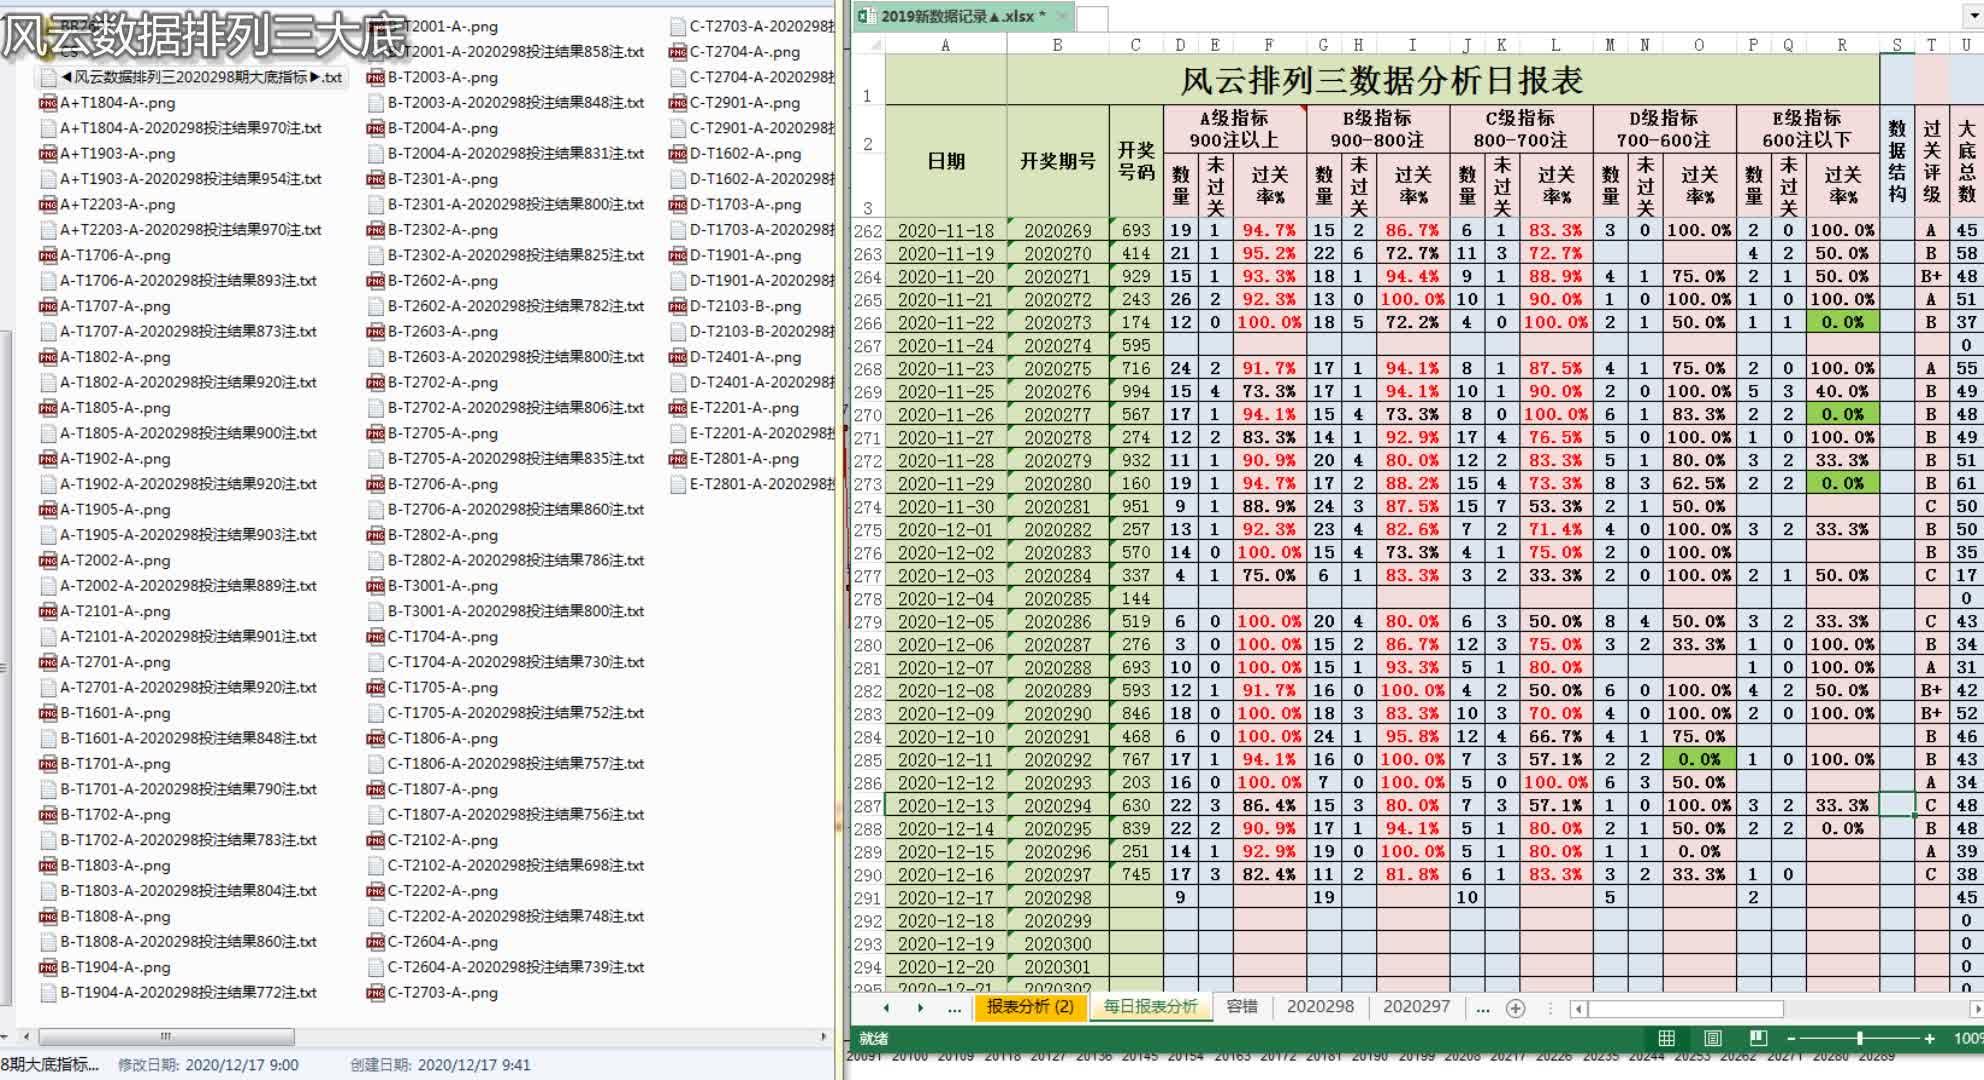Select the 2019新数据记录▲.xlsx workbook tab
1984x1080 pixels.
(961, 16)
